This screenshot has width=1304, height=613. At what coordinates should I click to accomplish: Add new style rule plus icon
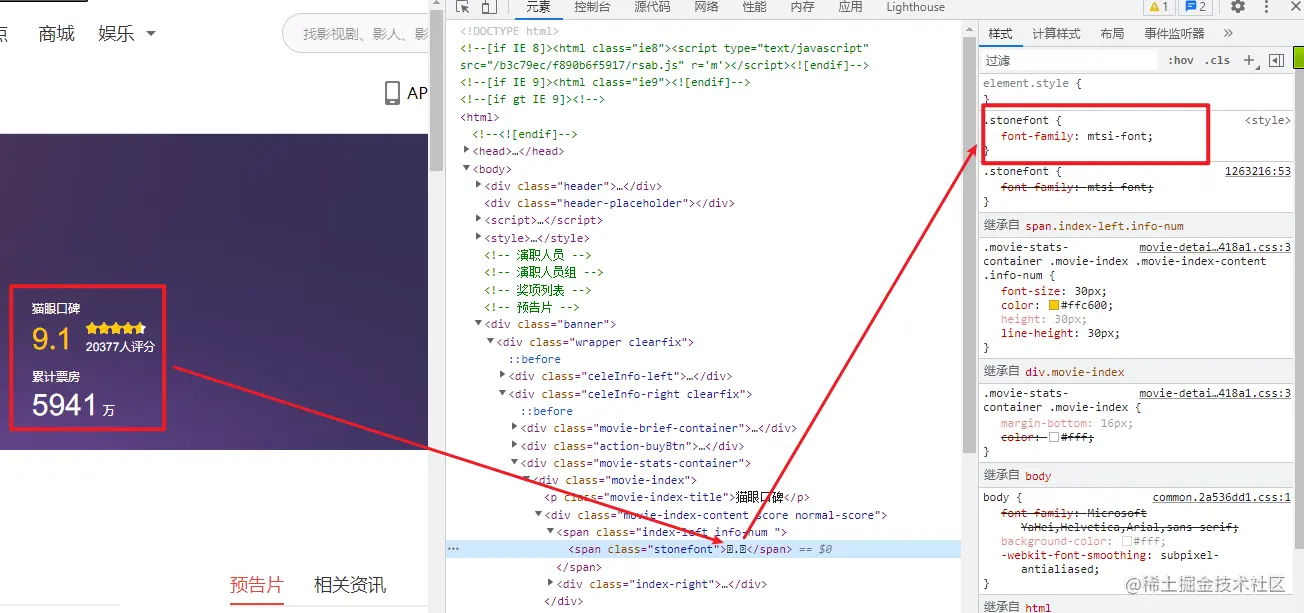pos(1248,61)
